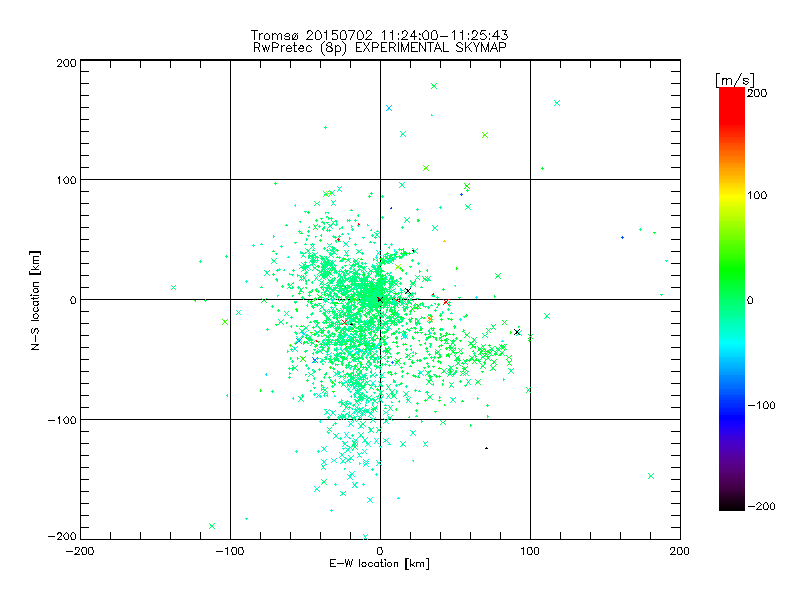800x600 pixels.
Task: Click the x-axis tick label '200'
Action: (680, 551)
